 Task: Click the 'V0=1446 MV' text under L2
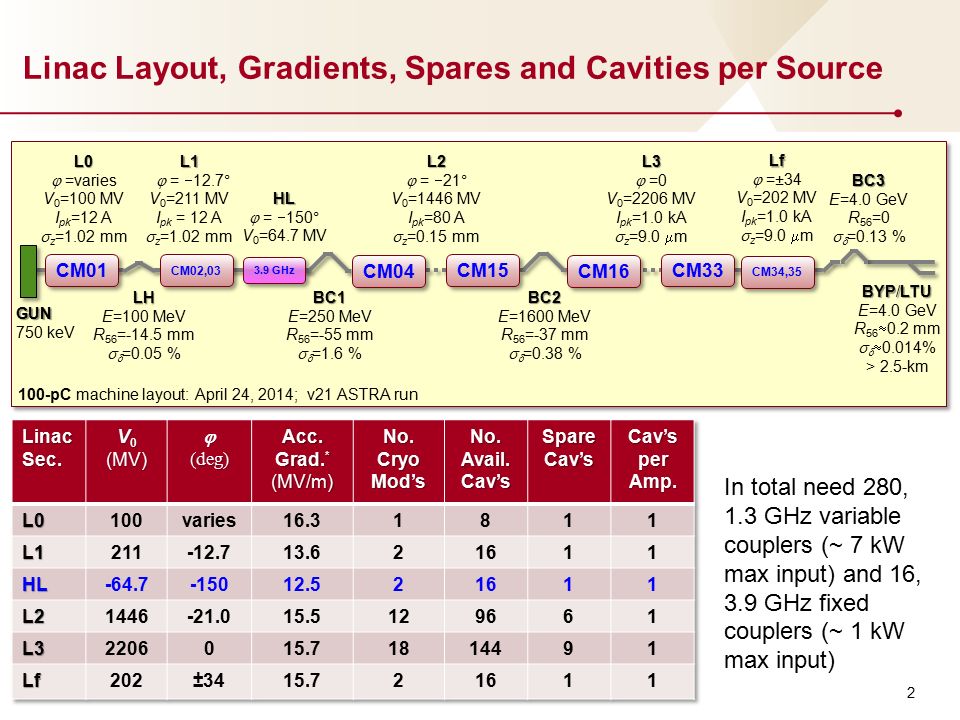pyautogui.click(x=436, y=199)
